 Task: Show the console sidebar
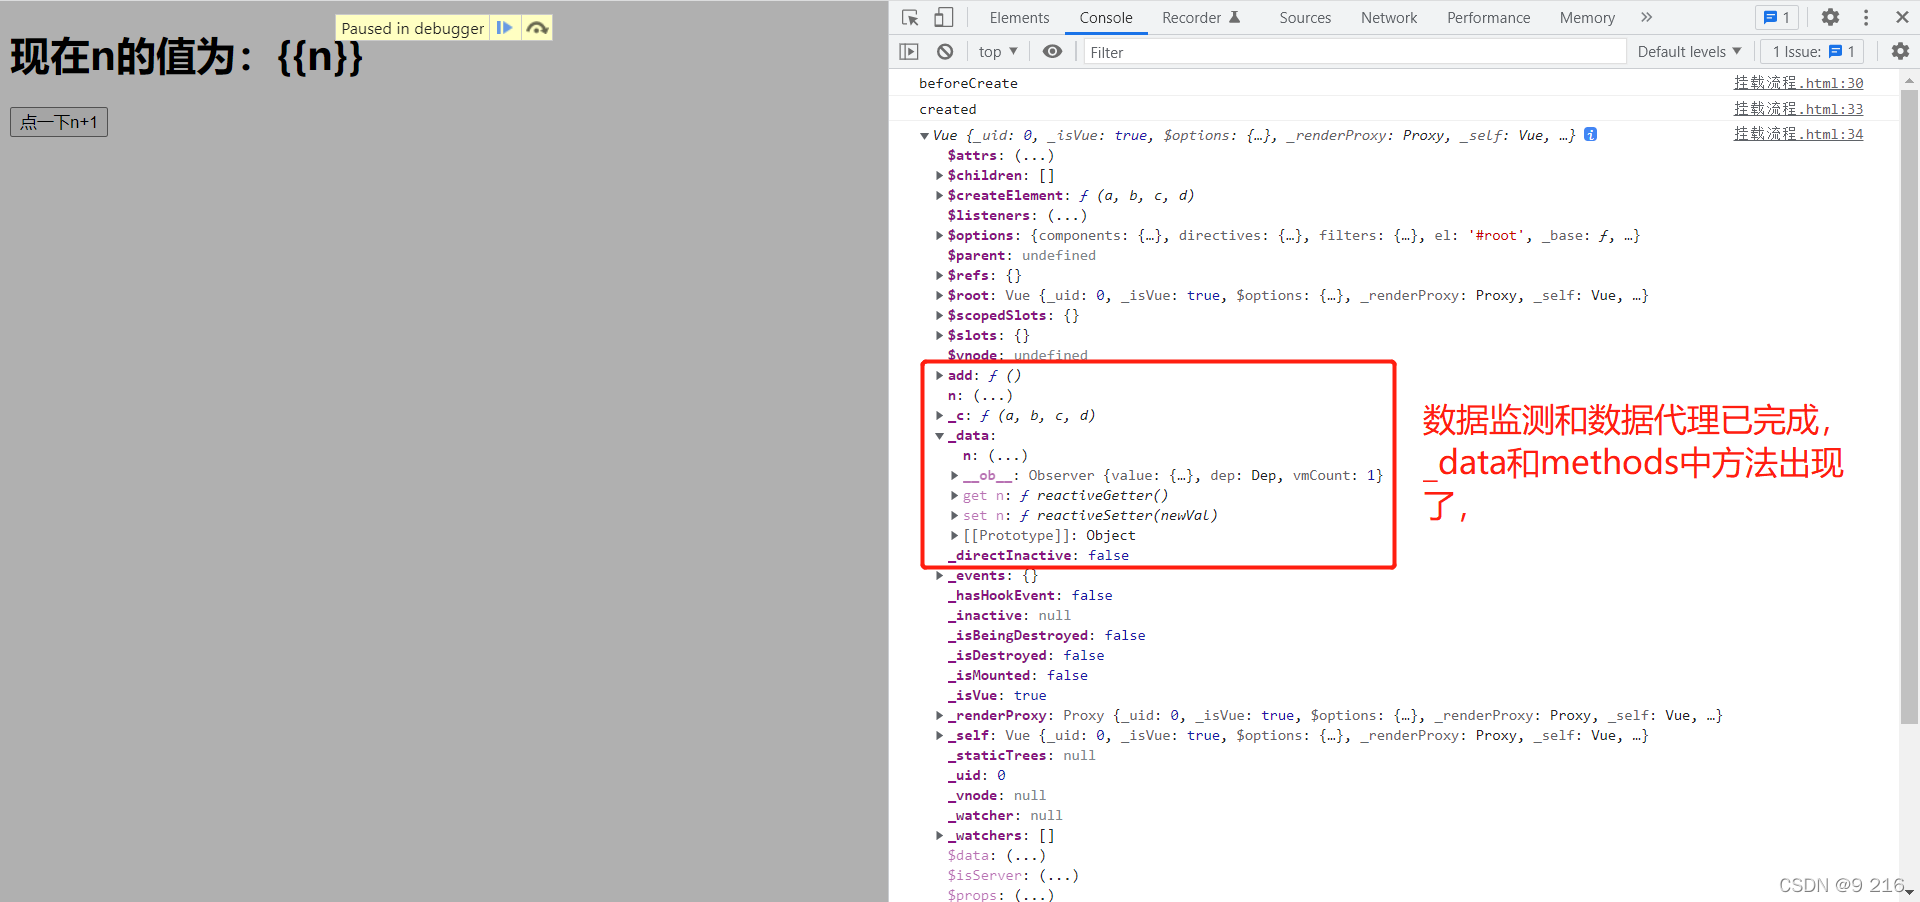click(x=909, y=52)
